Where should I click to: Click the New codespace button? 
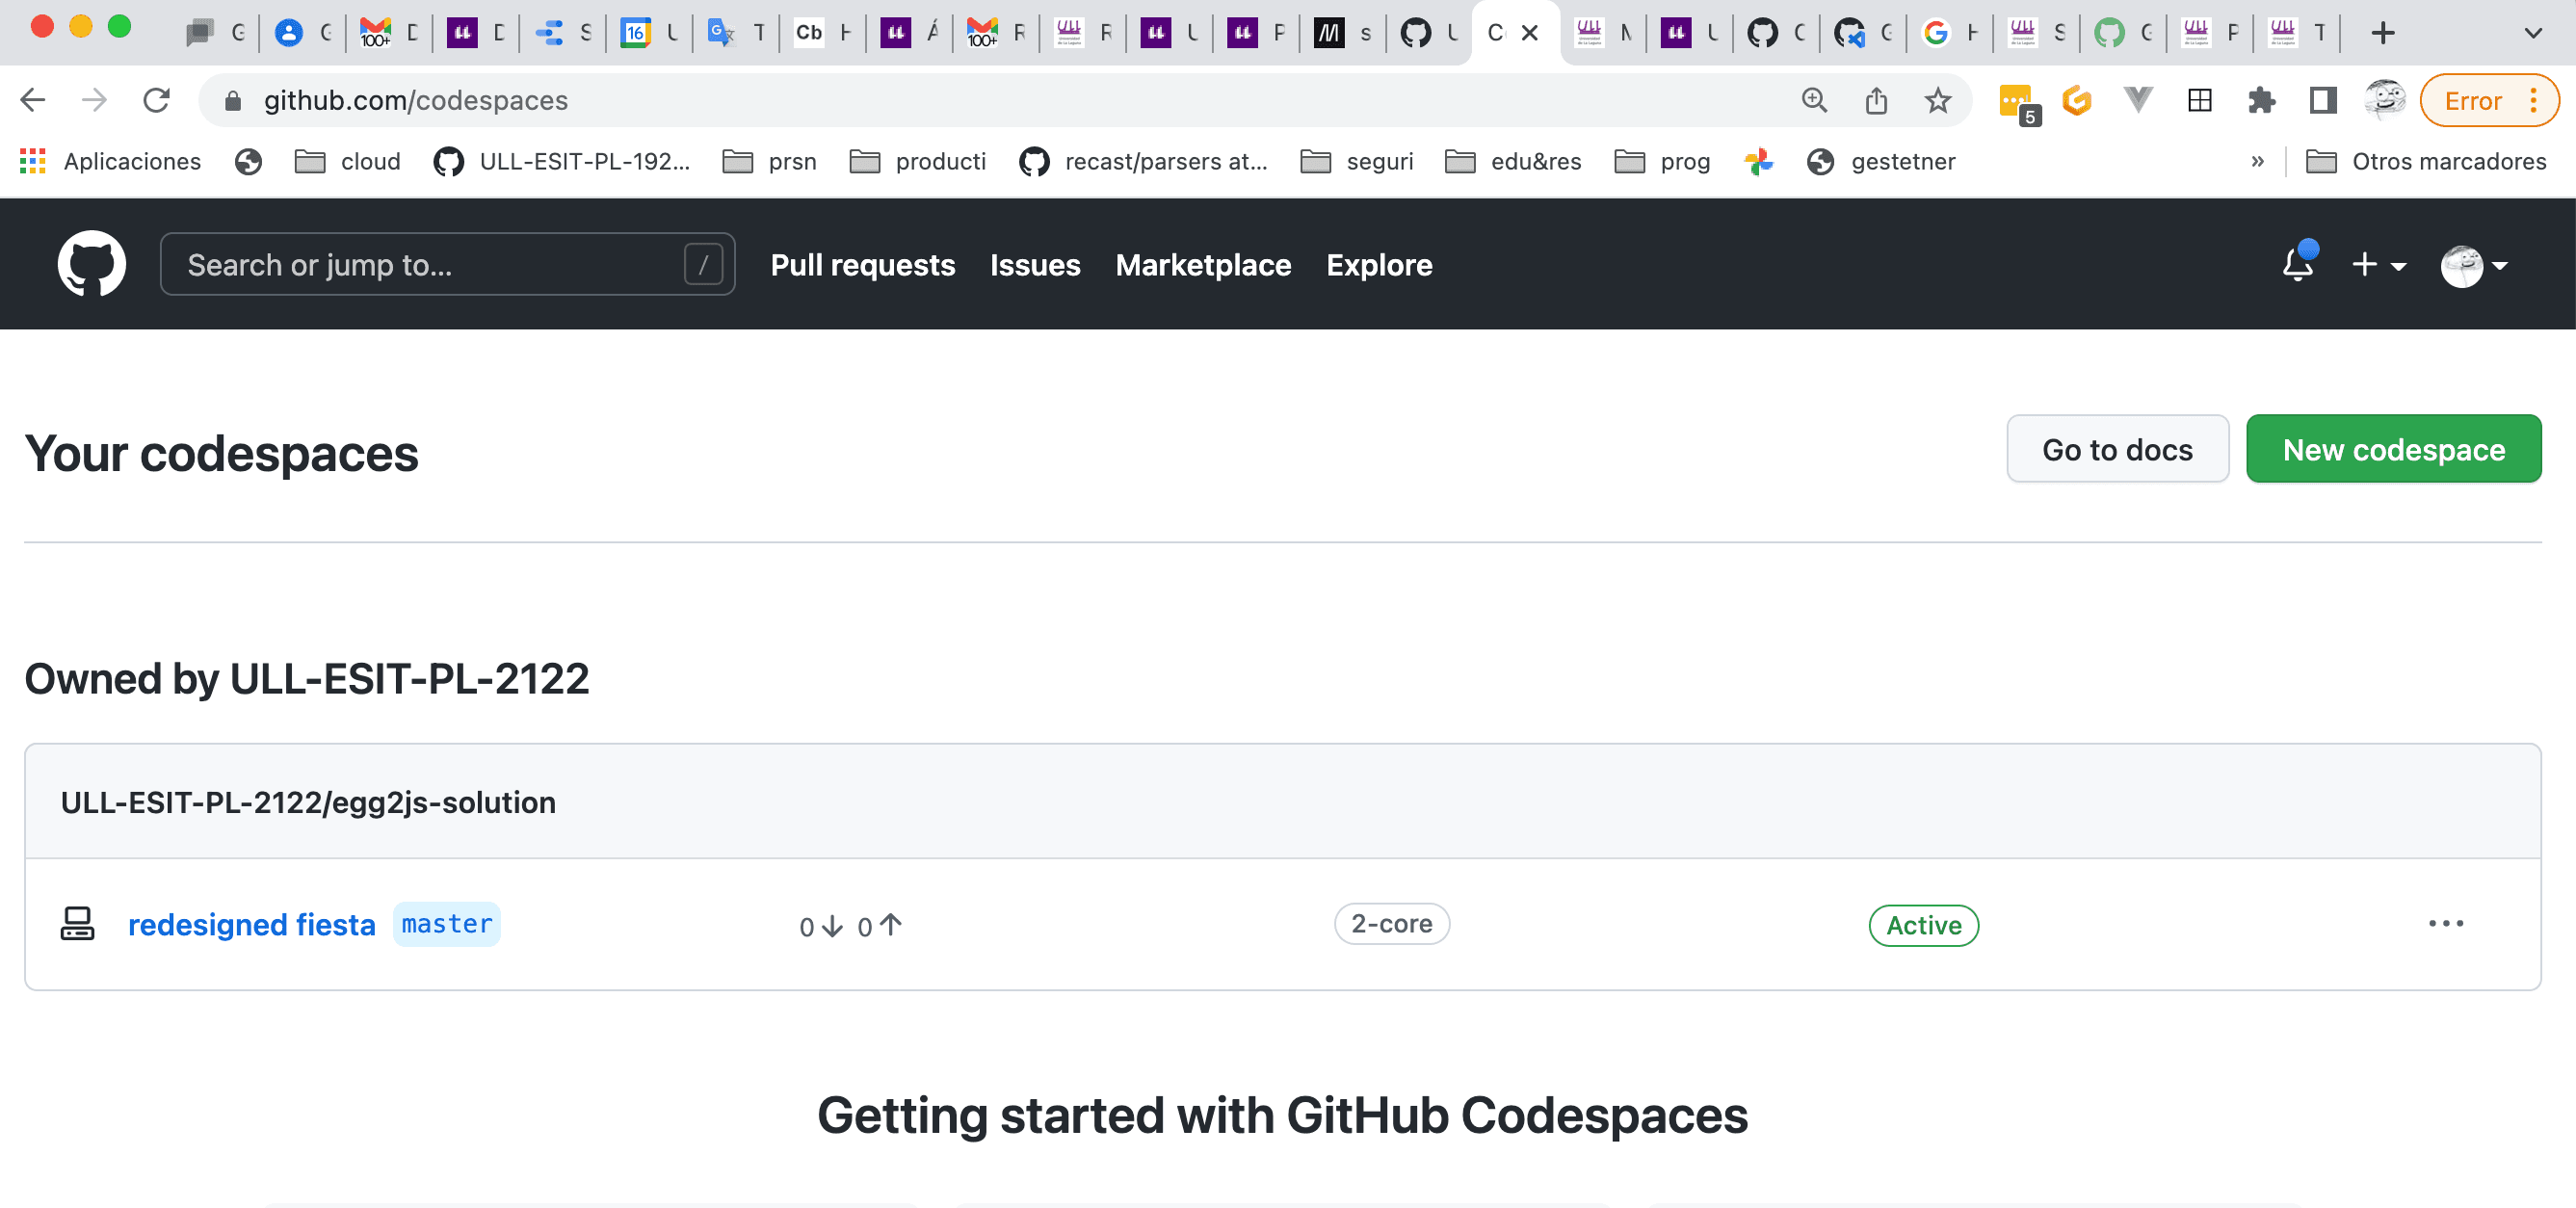pyautogui.click(x=2393, y=449)
